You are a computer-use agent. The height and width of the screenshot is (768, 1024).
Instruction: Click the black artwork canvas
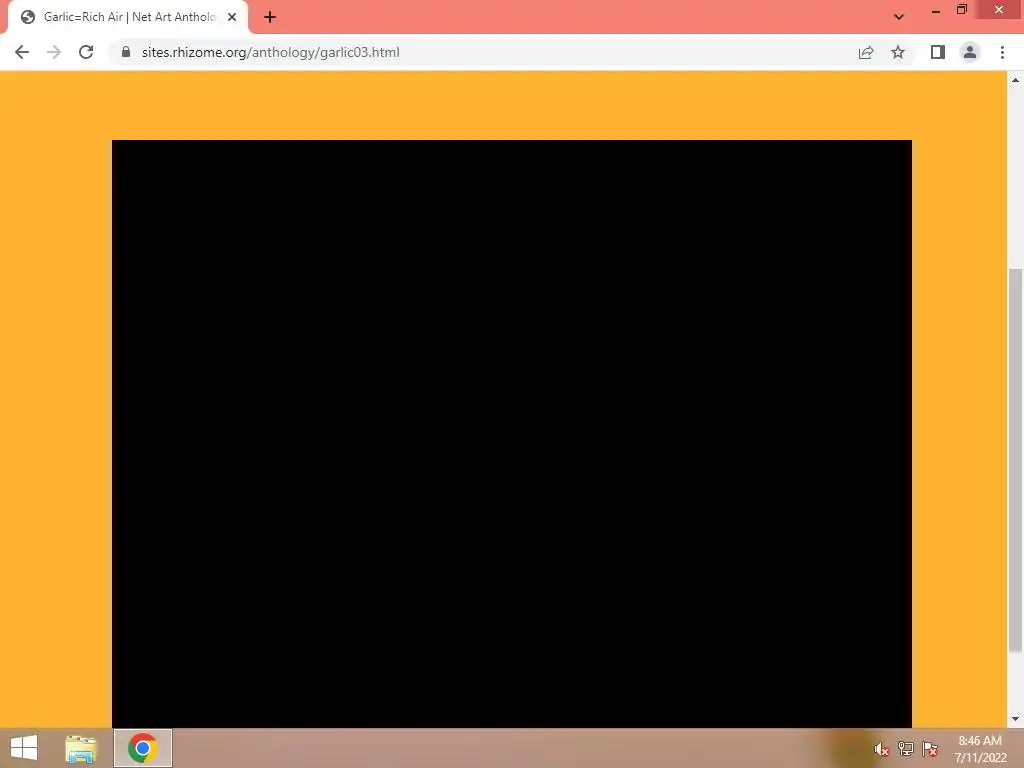tap(511, 434)
